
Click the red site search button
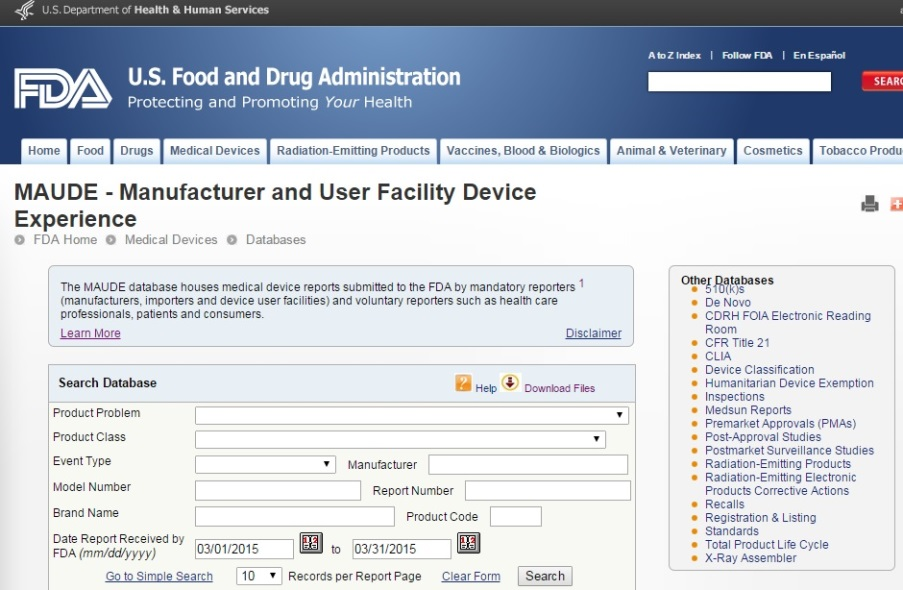pos(883,81)
